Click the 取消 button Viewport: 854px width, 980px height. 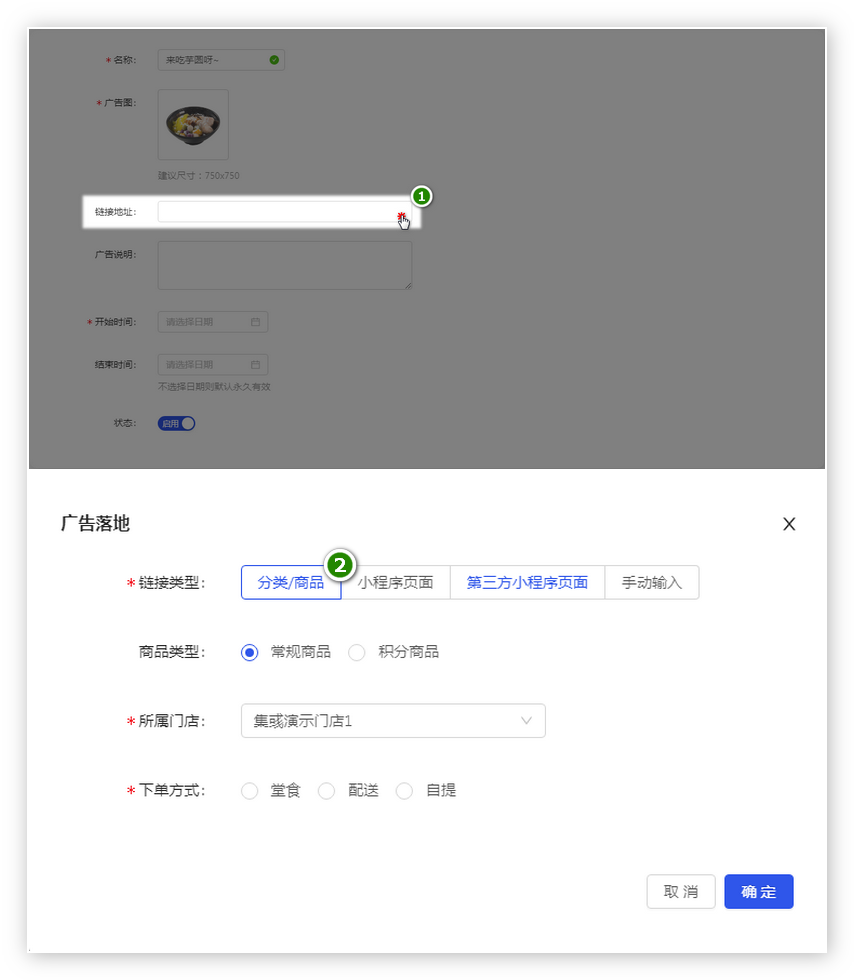click(681, 891)
